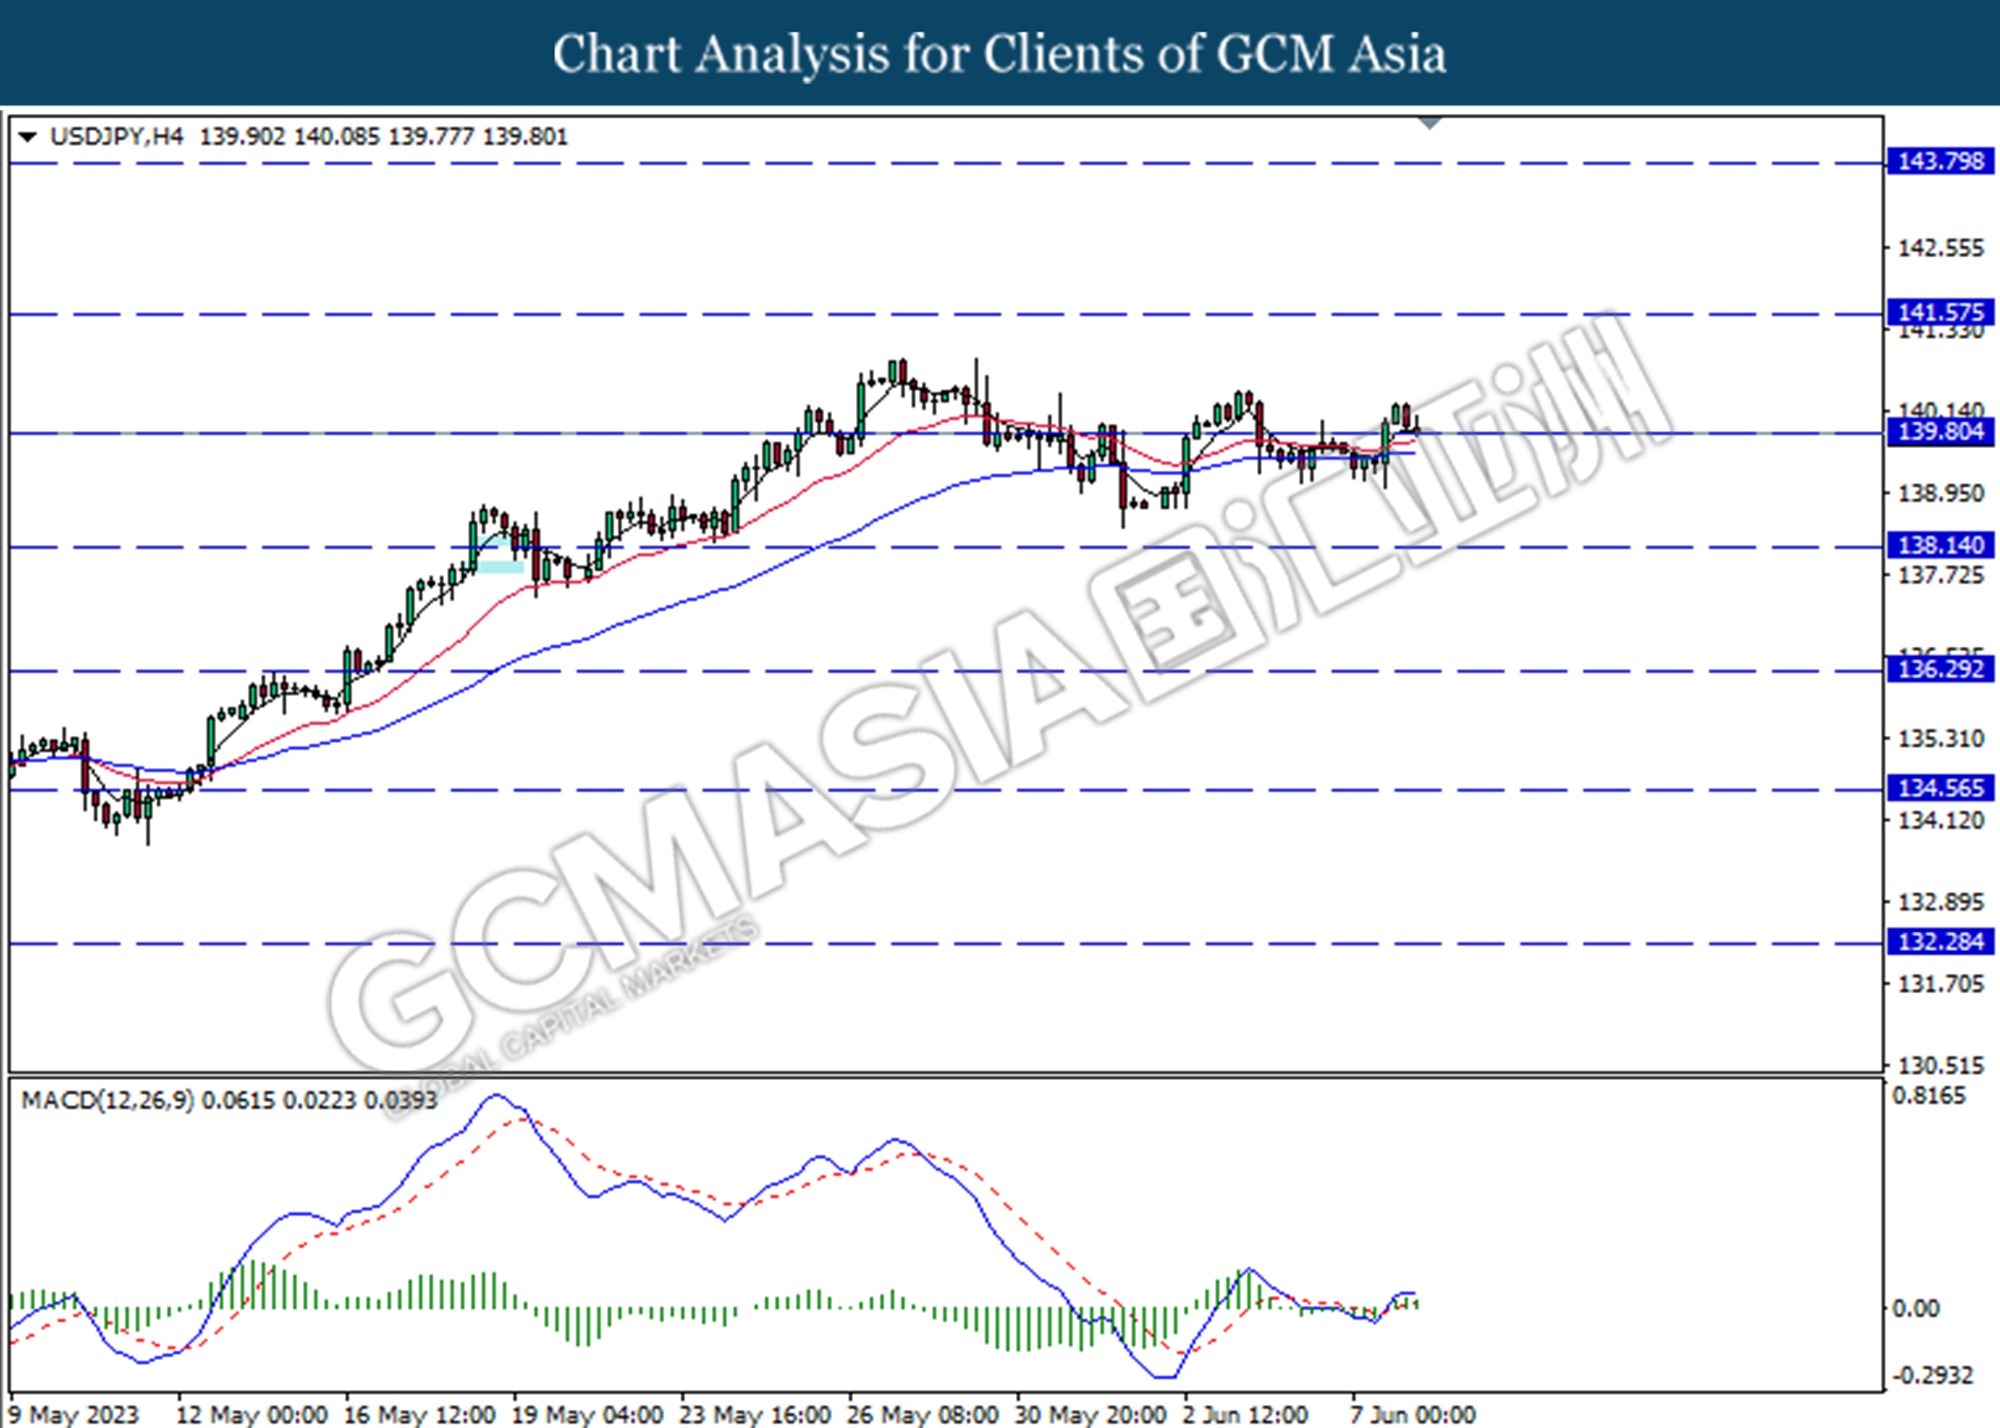This screenshot has height=1428, width=2000.
Task: Click the cyan highlighted rectangle on the chart
Action: click(x=500, y=567)
